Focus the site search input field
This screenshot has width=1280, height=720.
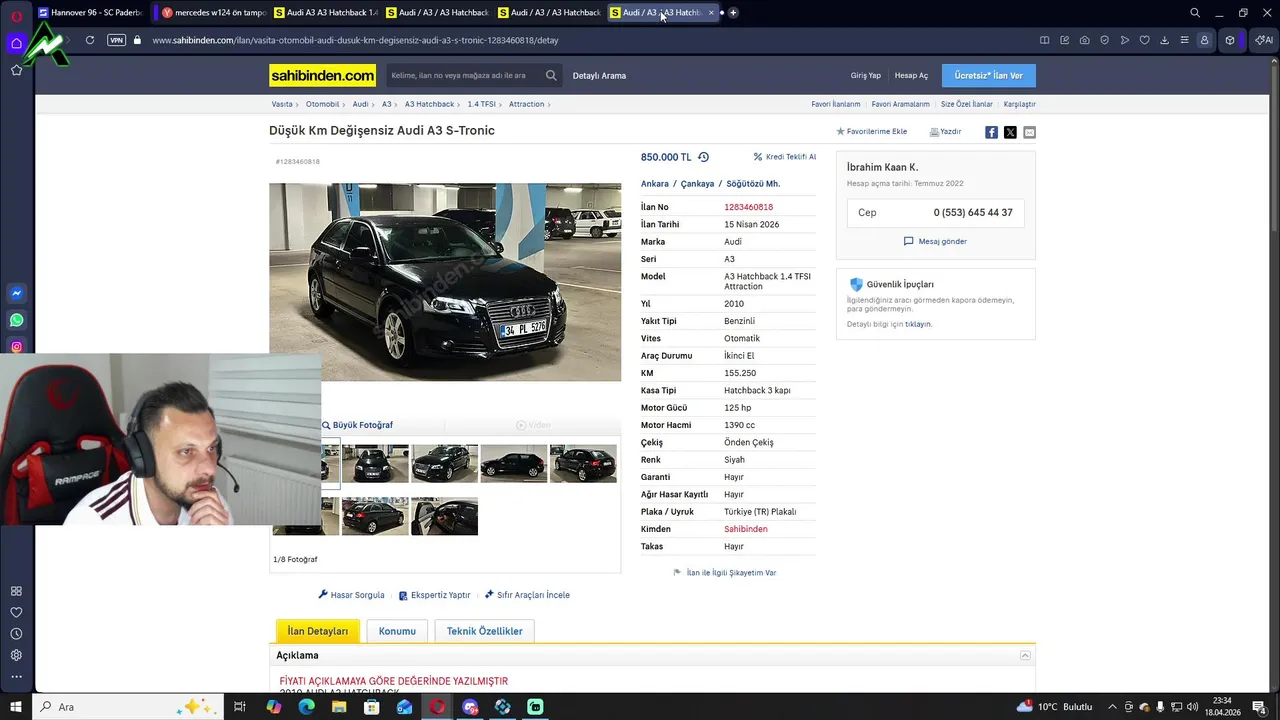(465, 76)
